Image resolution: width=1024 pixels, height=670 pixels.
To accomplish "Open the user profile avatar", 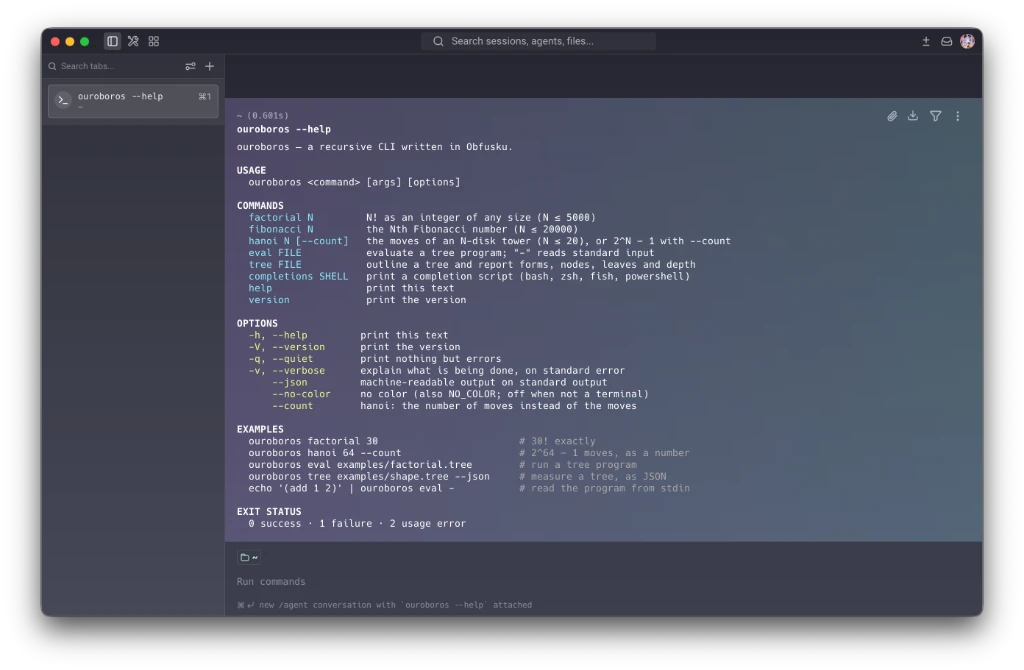I will click(x=967, y=41).
